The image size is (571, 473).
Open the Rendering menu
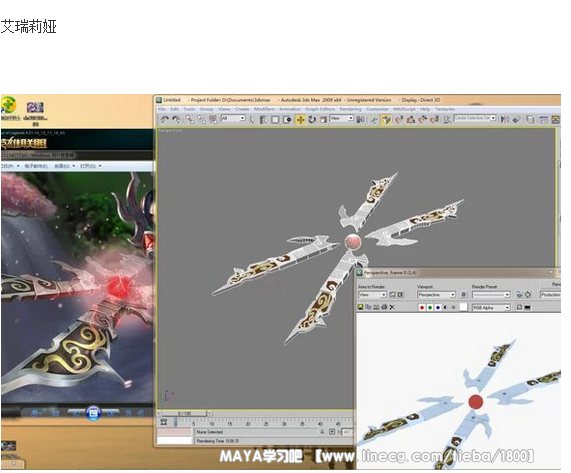350,109
